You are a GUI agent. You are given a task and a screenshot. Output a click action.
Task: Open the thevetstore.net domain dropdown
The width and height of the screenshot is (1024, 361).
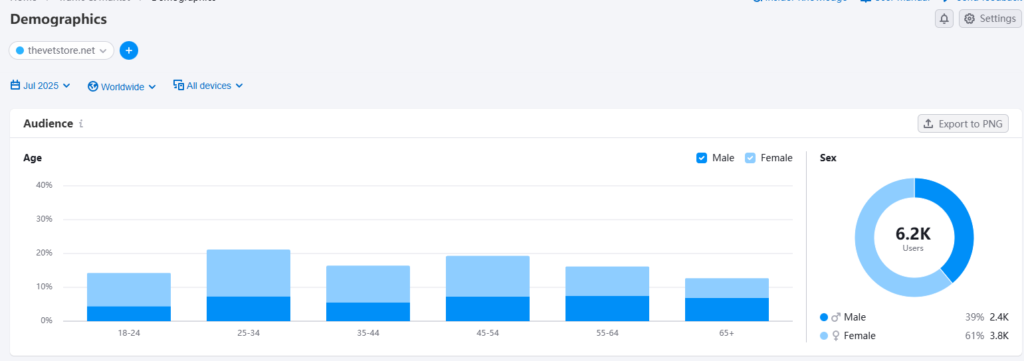[61, 50]
